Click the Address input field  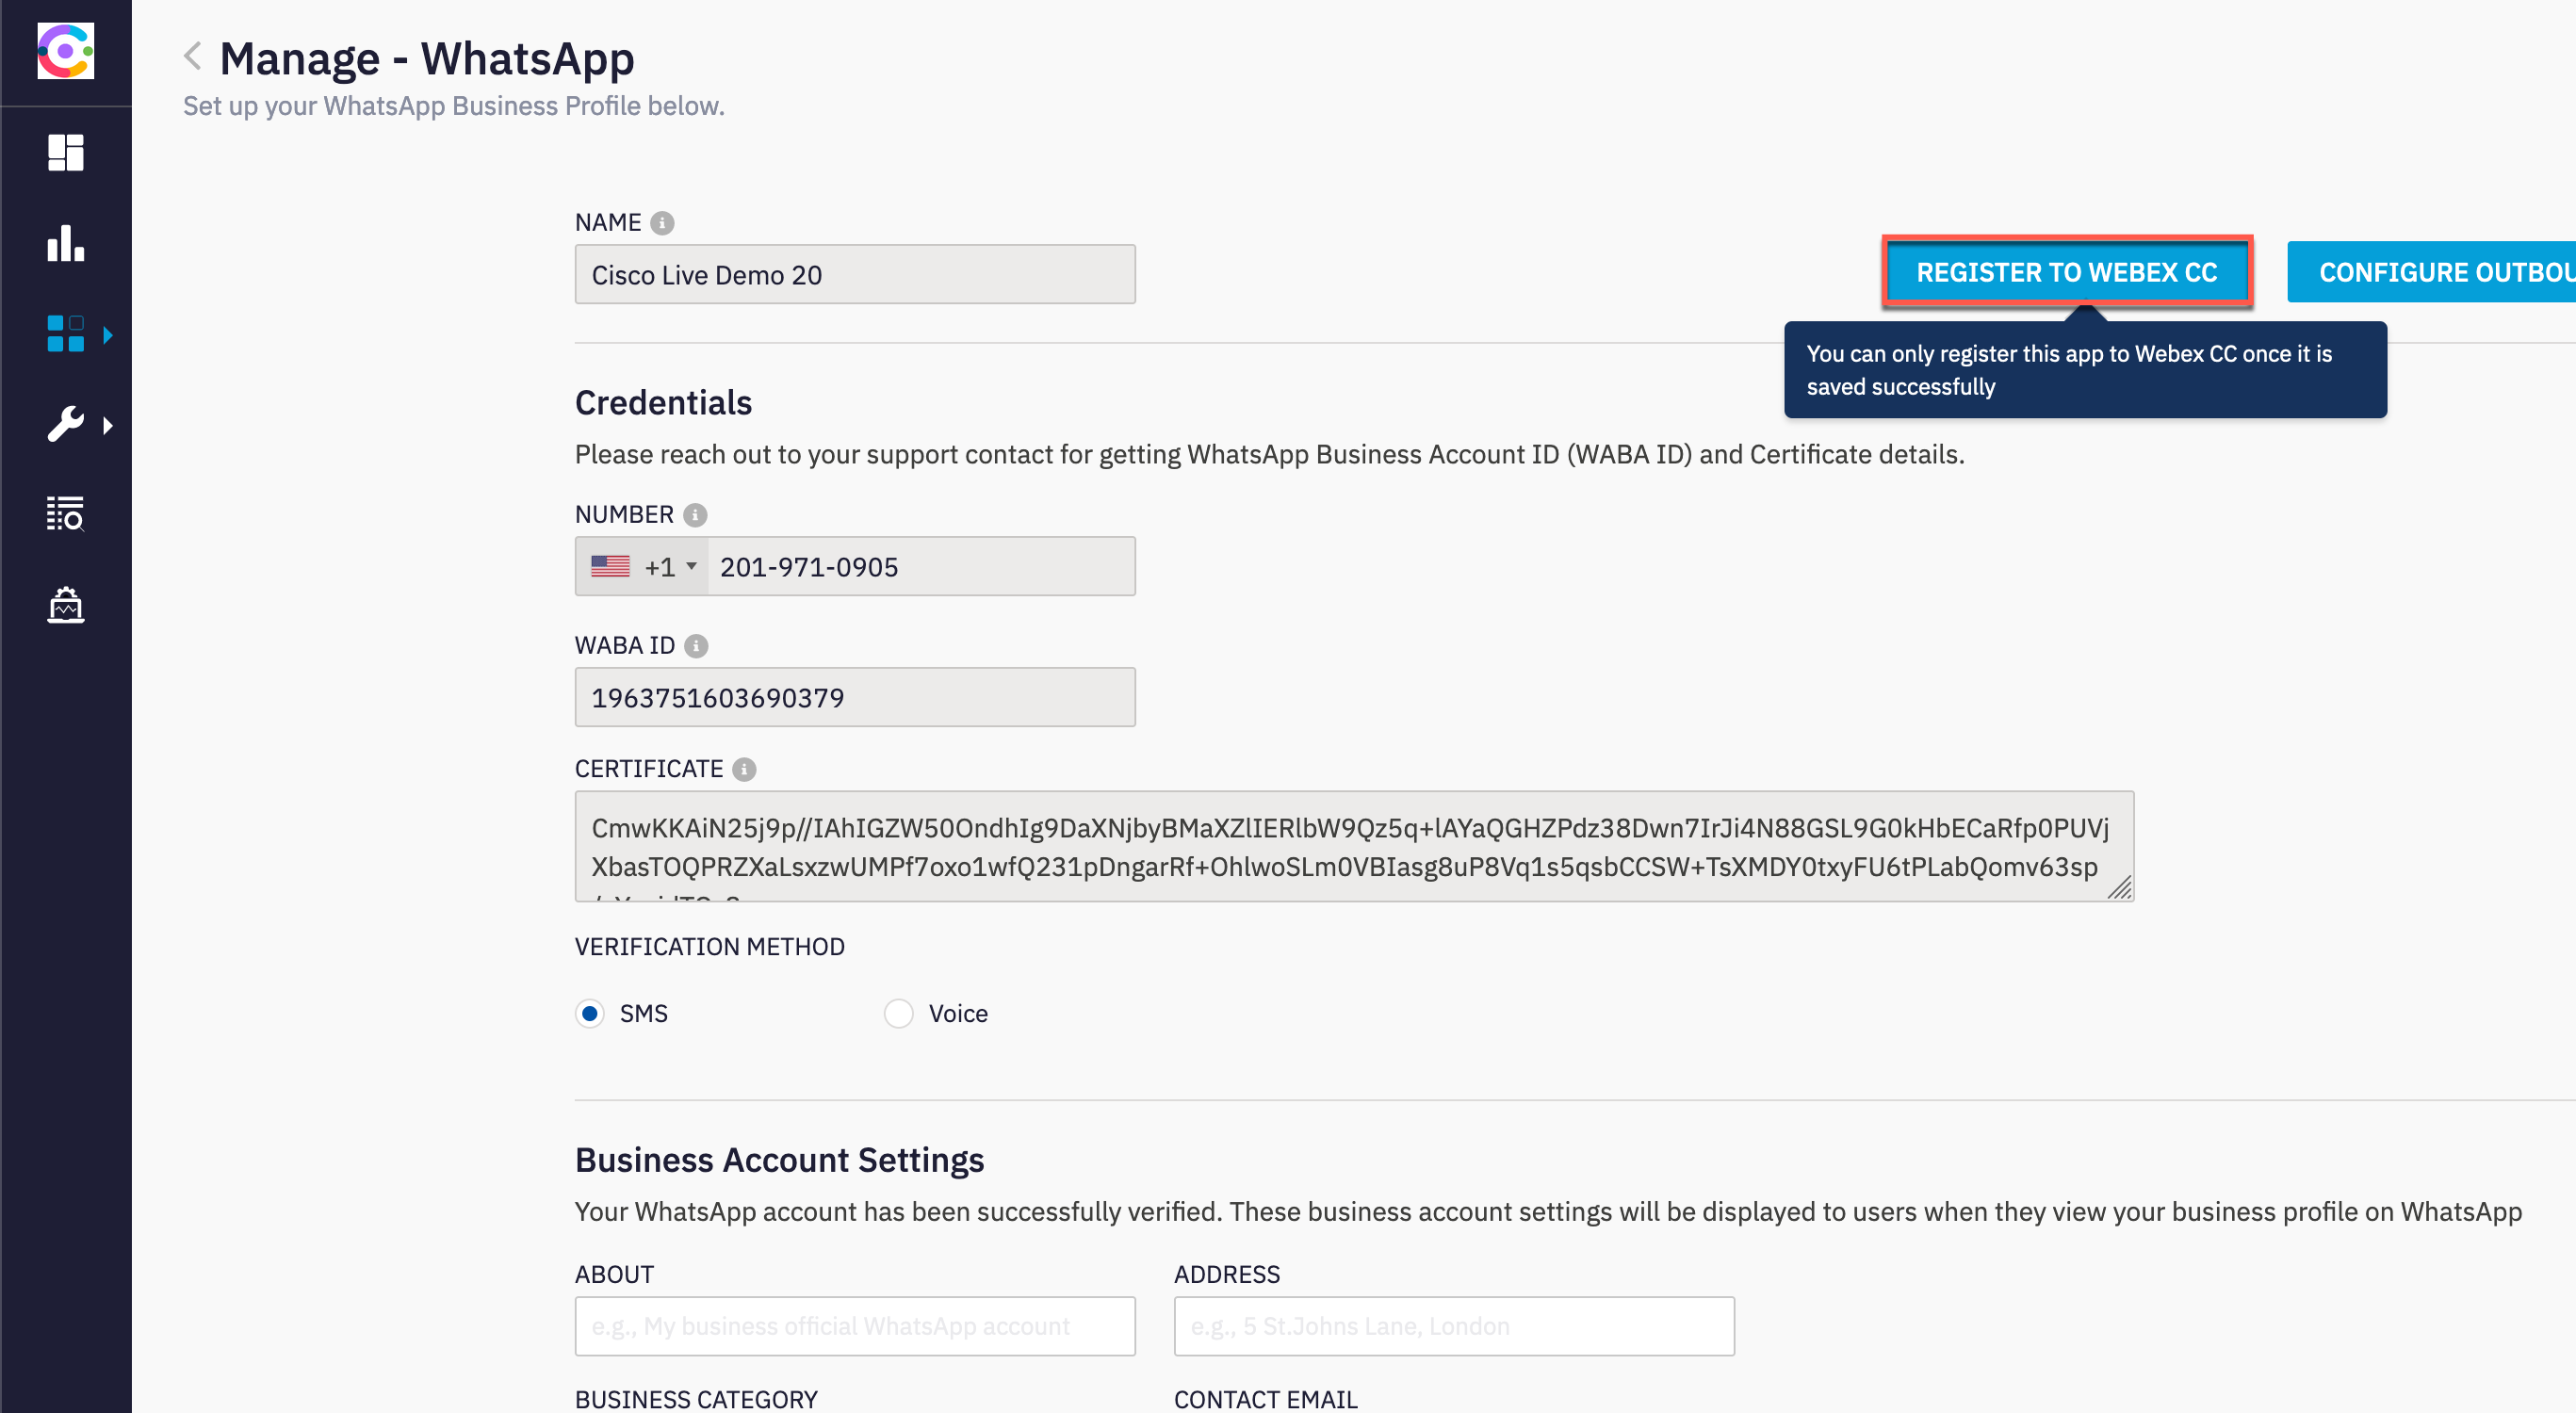click(1454, 1327)
